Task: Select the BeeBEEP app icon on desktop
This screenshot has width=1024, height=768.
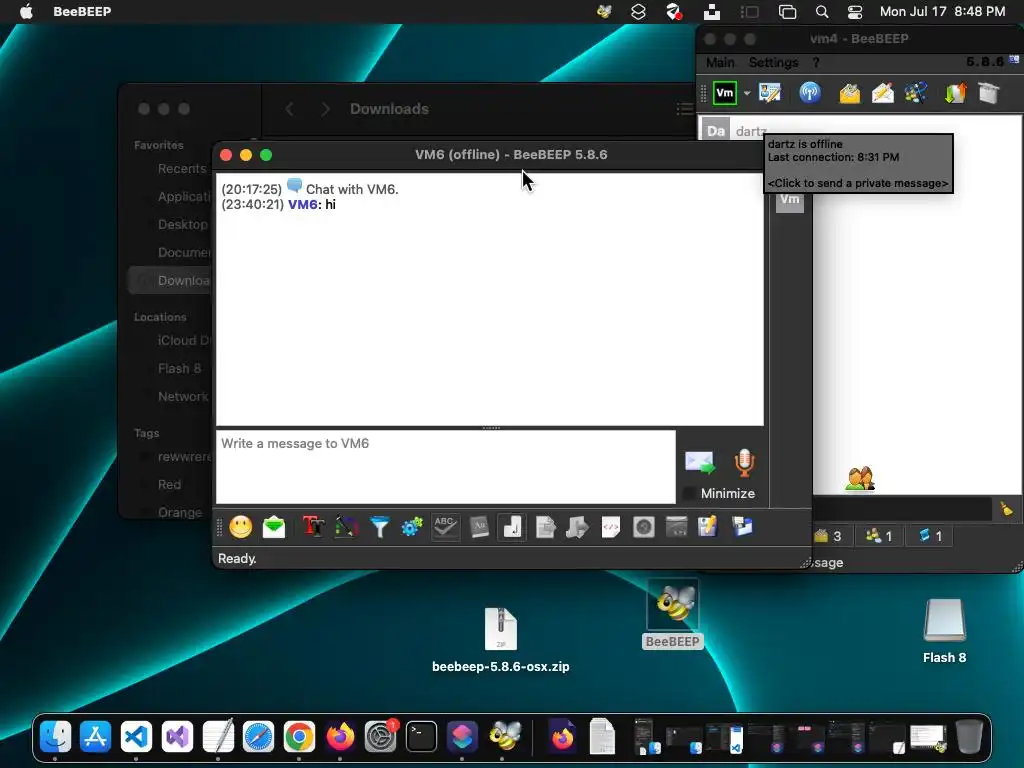Action: [x=673, y=615]
